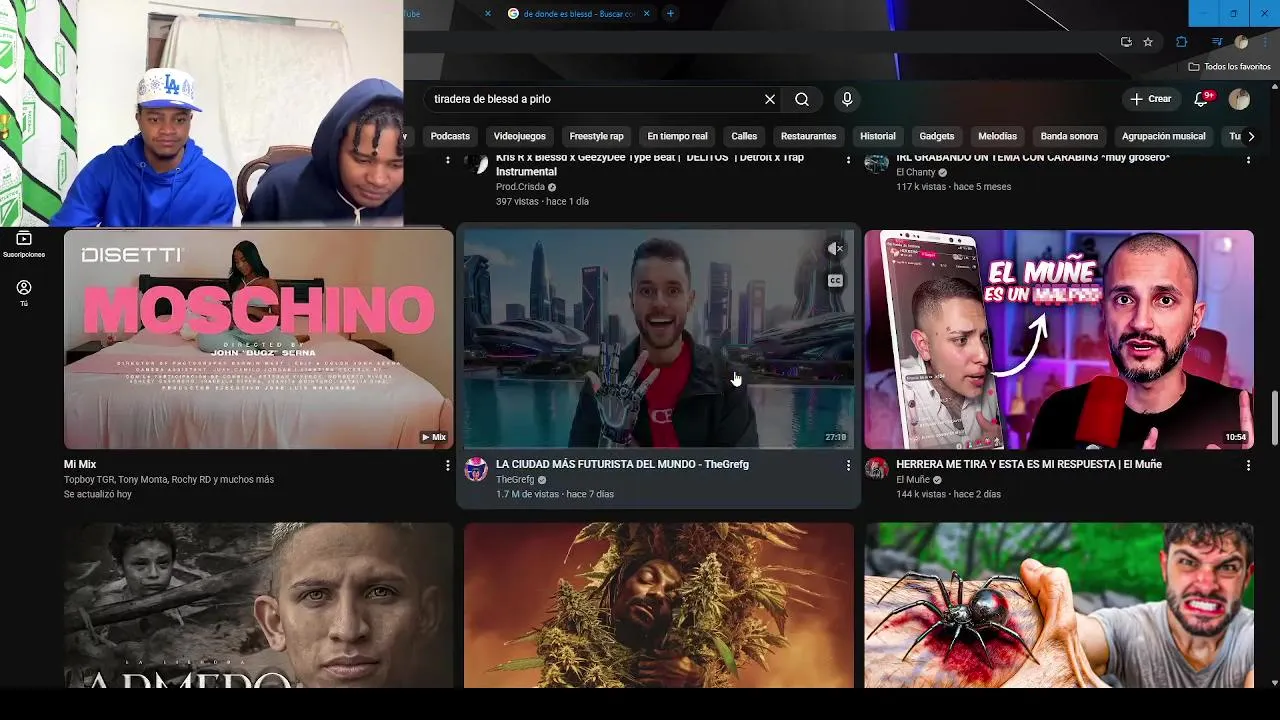Click the Crear button
This screenshot has height=720, width=1280.
(x=1150, y=99)
